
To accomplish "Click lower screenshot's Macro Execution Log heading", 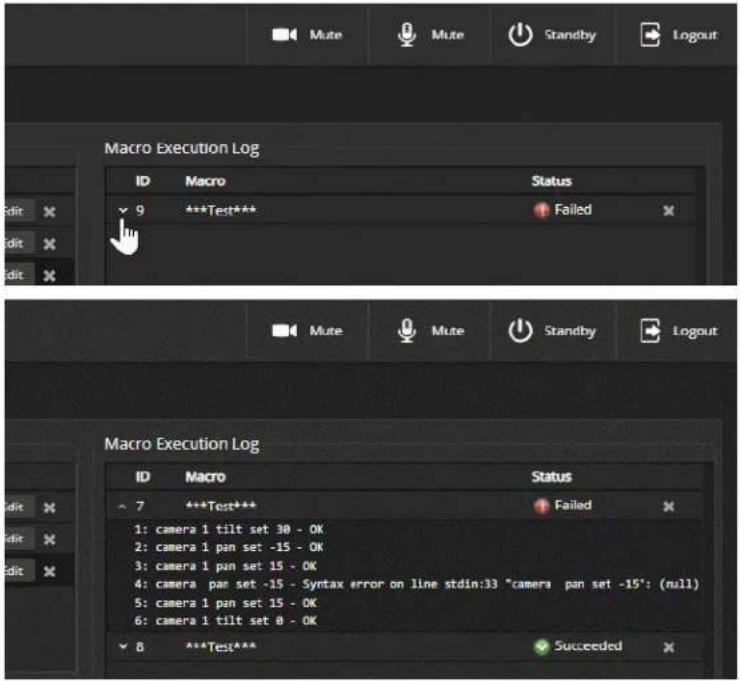I will coord(182,444).
